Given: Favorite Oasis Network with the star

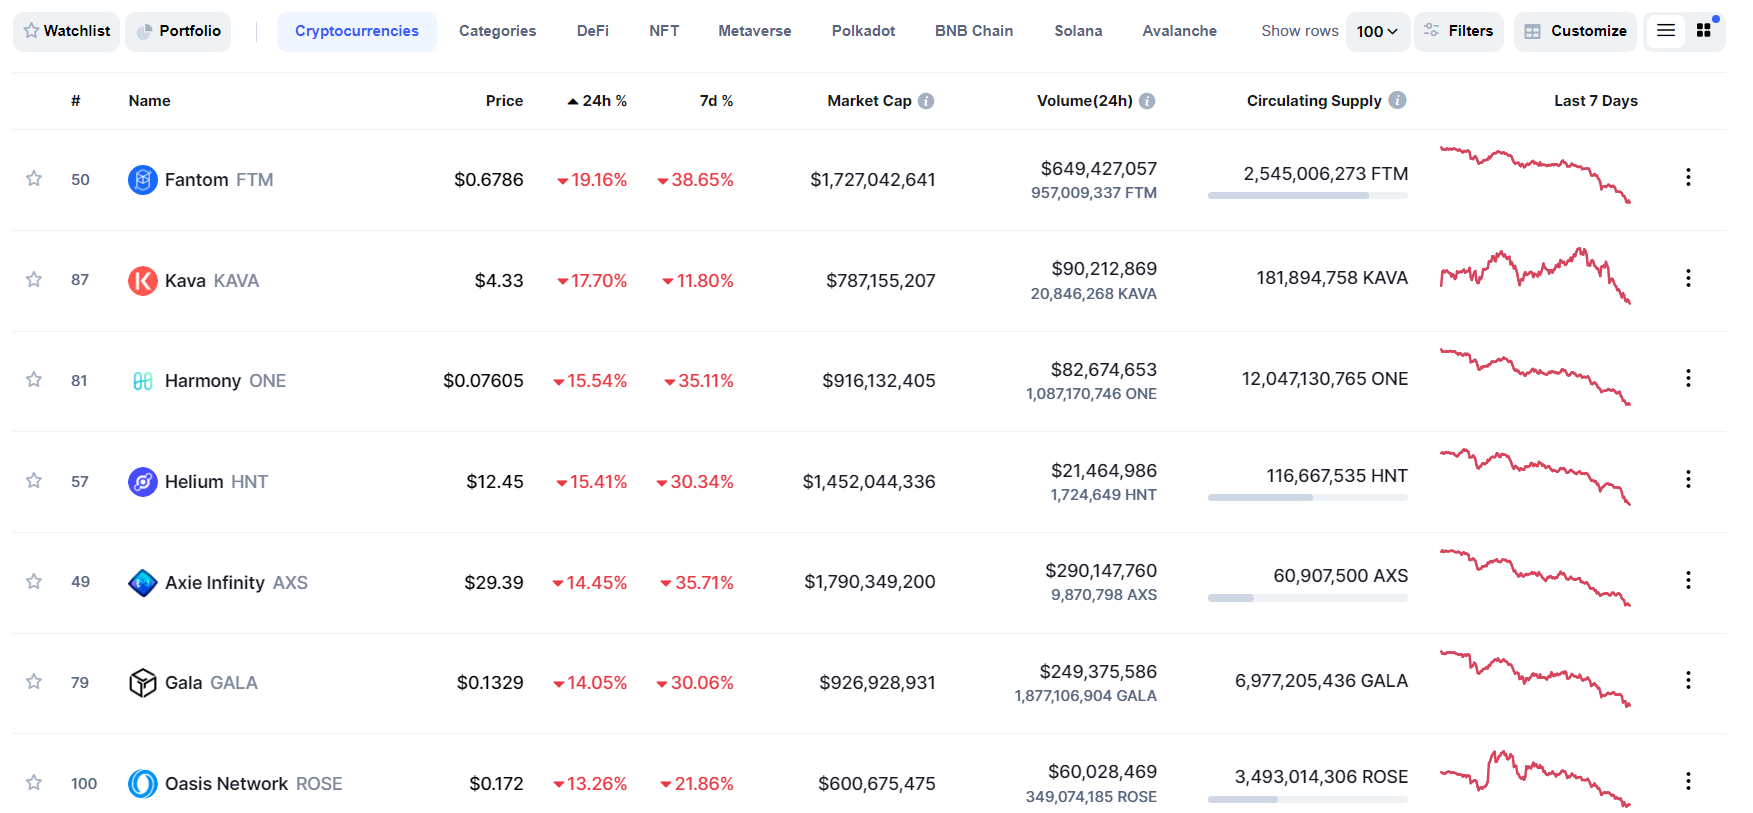Looking at the screenshot, I should click(34, 783).
